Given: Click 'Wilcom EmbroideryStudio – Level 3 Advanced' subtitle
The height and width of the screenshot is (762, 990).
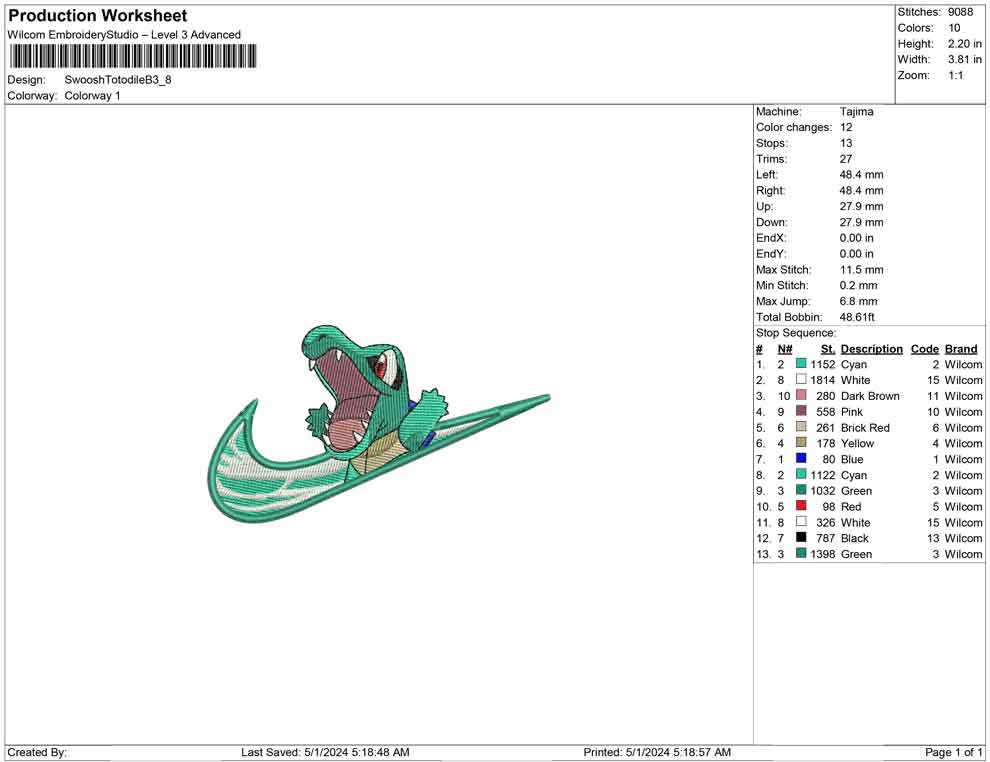Looking at the screenshot, I should pyautogui.click(x=124, y=35).
